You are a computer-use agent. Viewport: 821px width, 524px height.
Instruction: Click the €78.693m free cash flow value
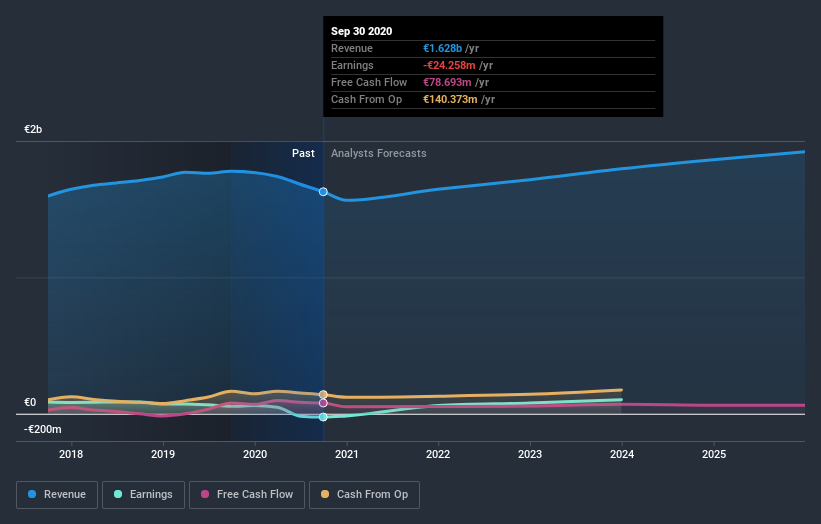(447, 83)
